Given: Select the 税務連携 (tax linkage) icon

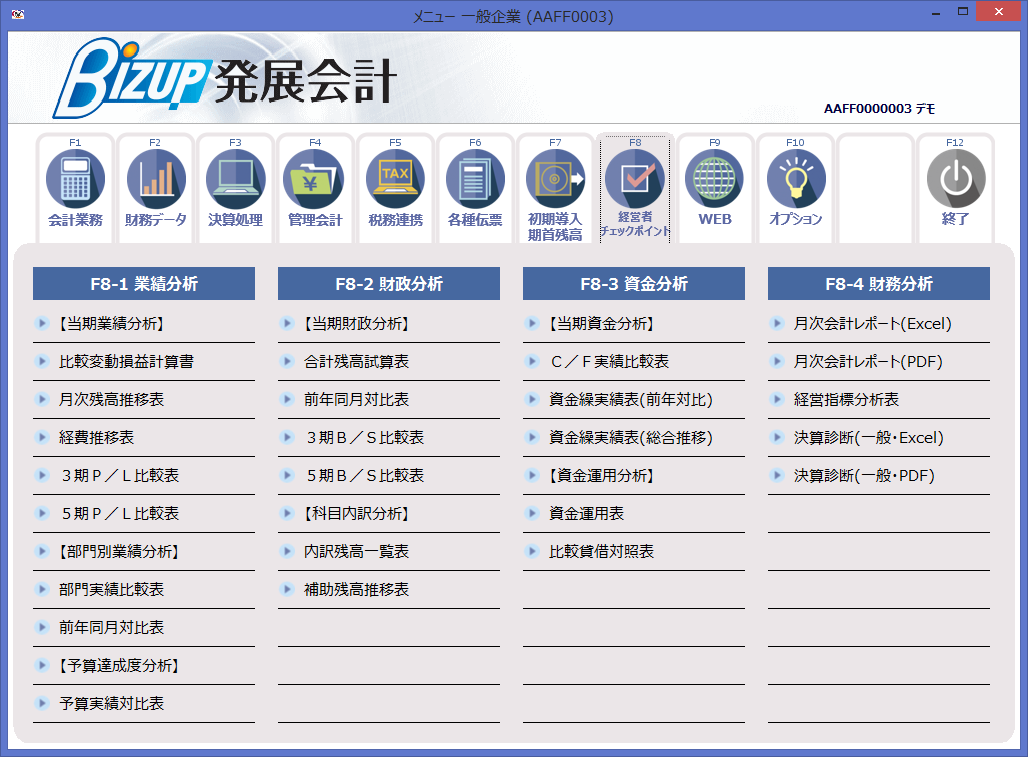Looking at the screenshot, I should (395, 188).
